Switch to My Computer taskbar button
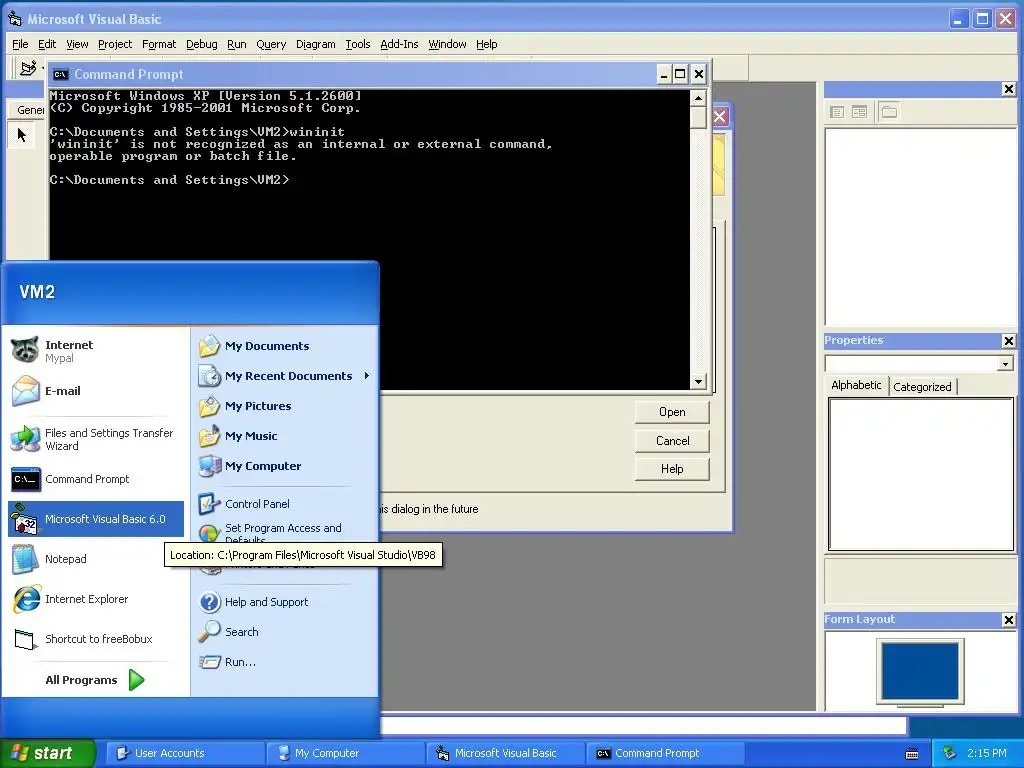This screenshot has height=768, width=1024. click(345, 754)
